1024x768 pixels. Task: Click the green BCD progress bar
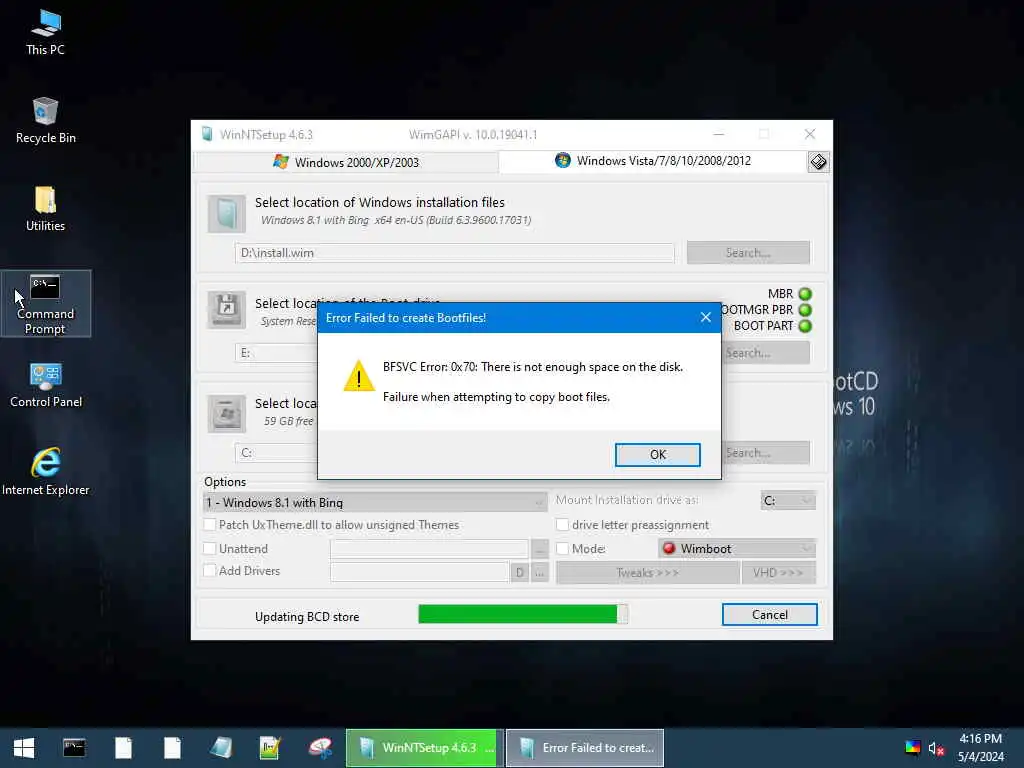(522, 614)
